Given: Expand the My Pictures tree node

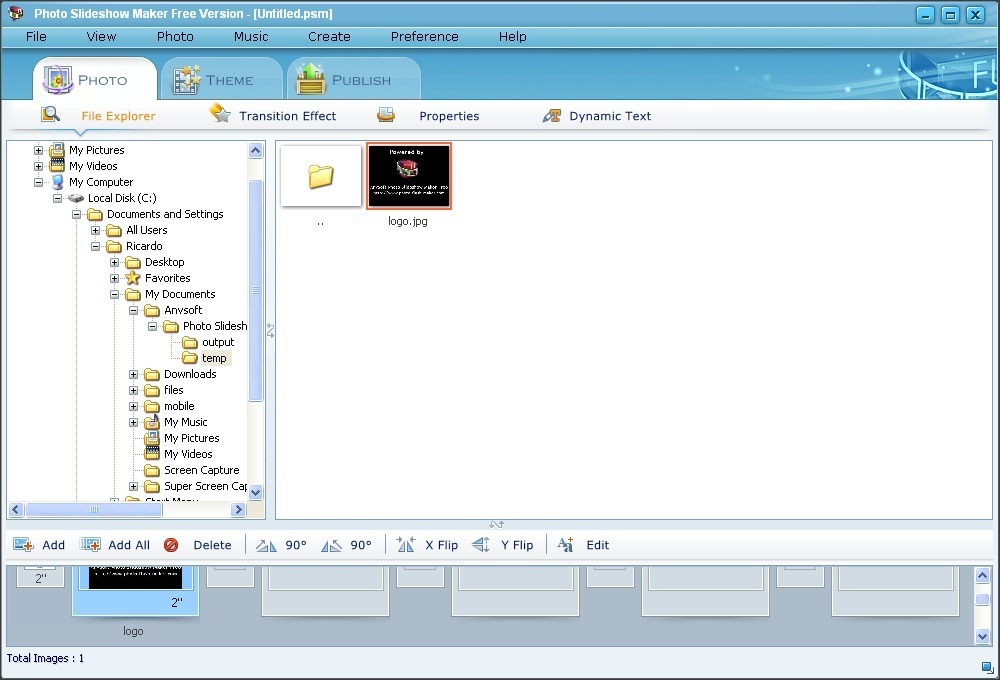Looking at the screenshot, I should (x=37, y=149).
